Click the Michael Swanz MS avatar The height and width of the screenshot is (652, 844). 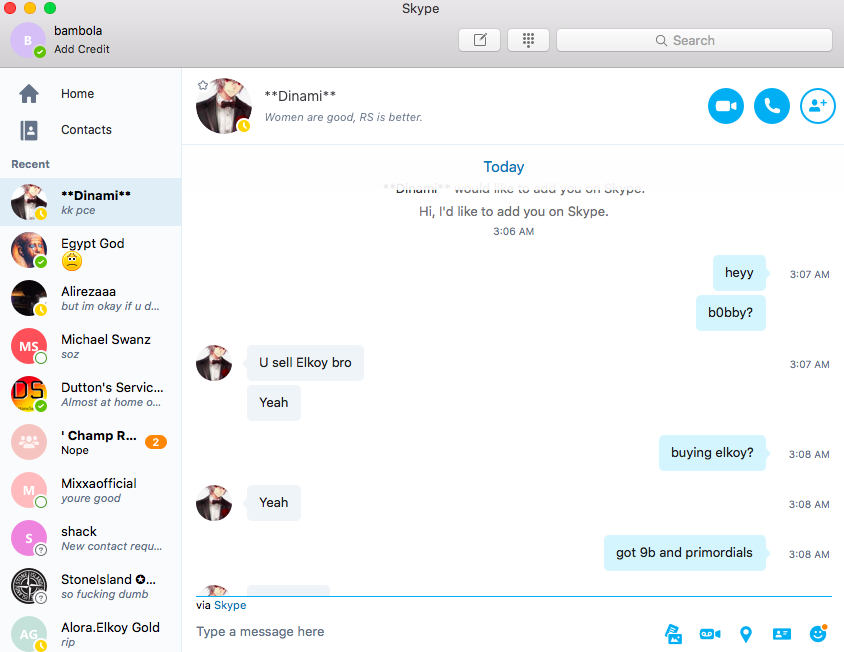[29, 346]
